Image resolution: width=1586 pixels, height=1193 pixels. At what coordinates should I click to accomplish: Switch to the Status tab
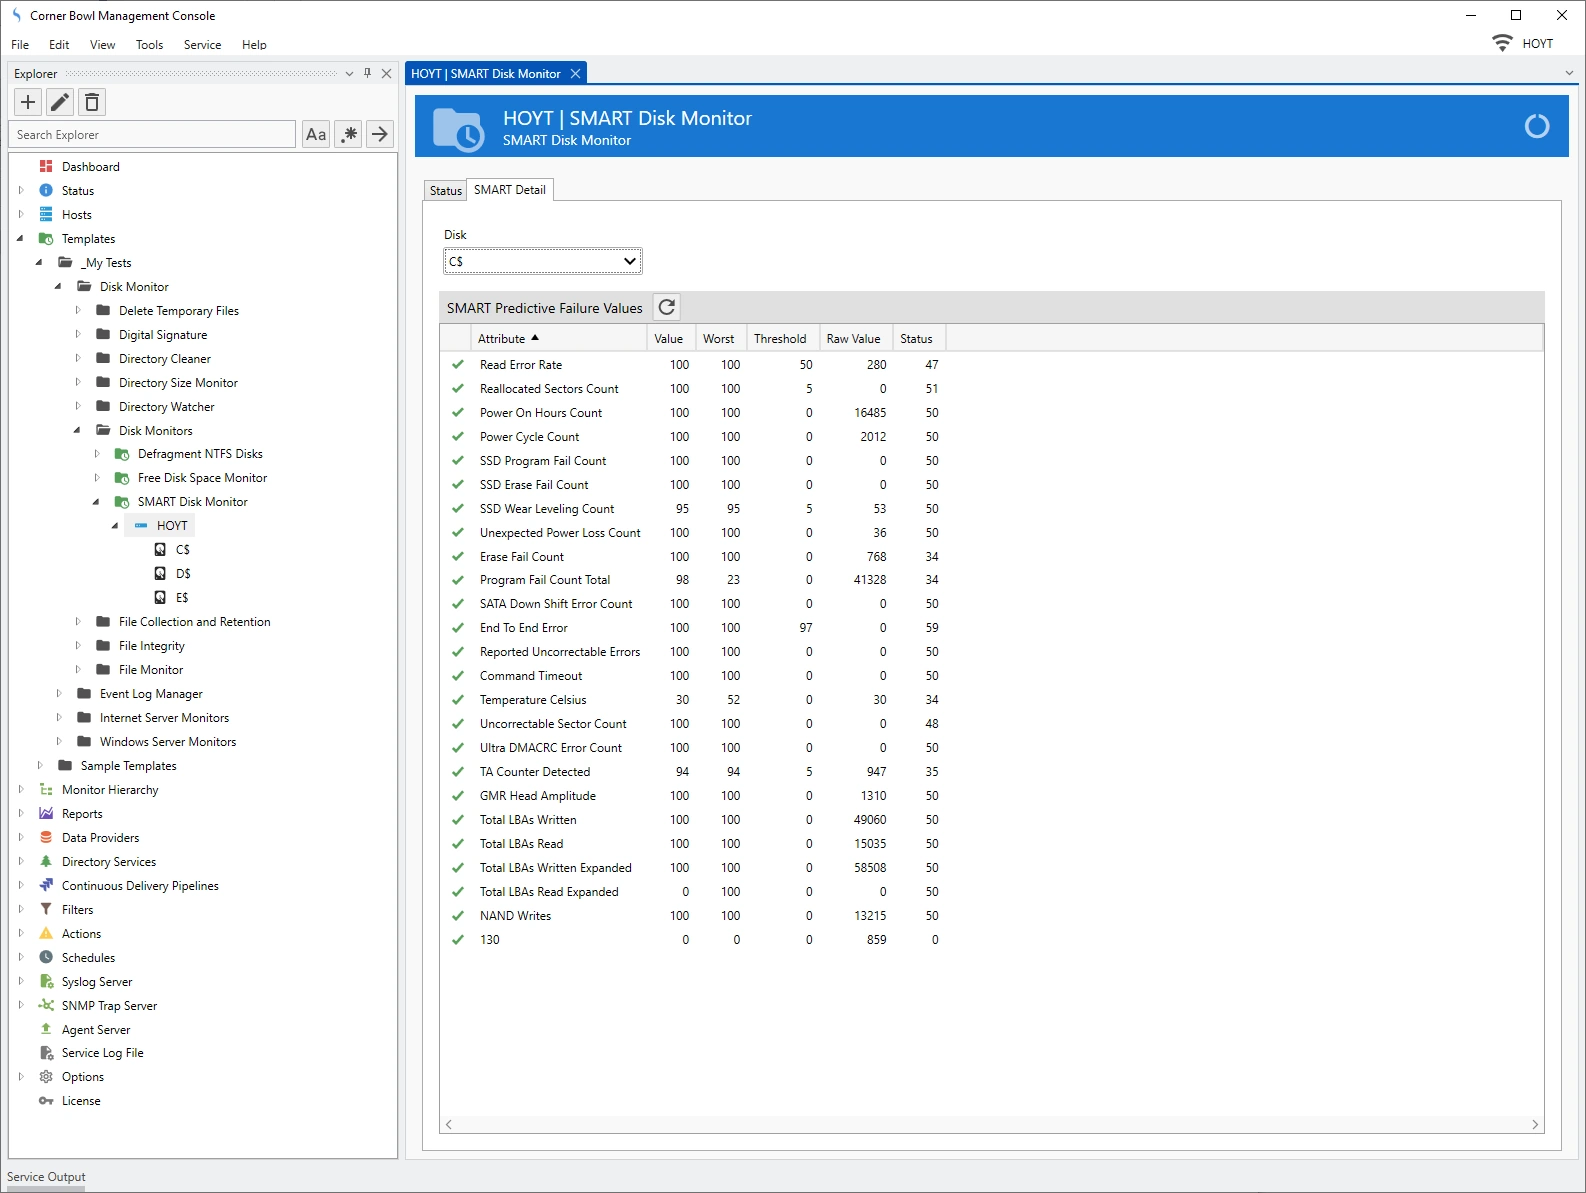point(445,190)
